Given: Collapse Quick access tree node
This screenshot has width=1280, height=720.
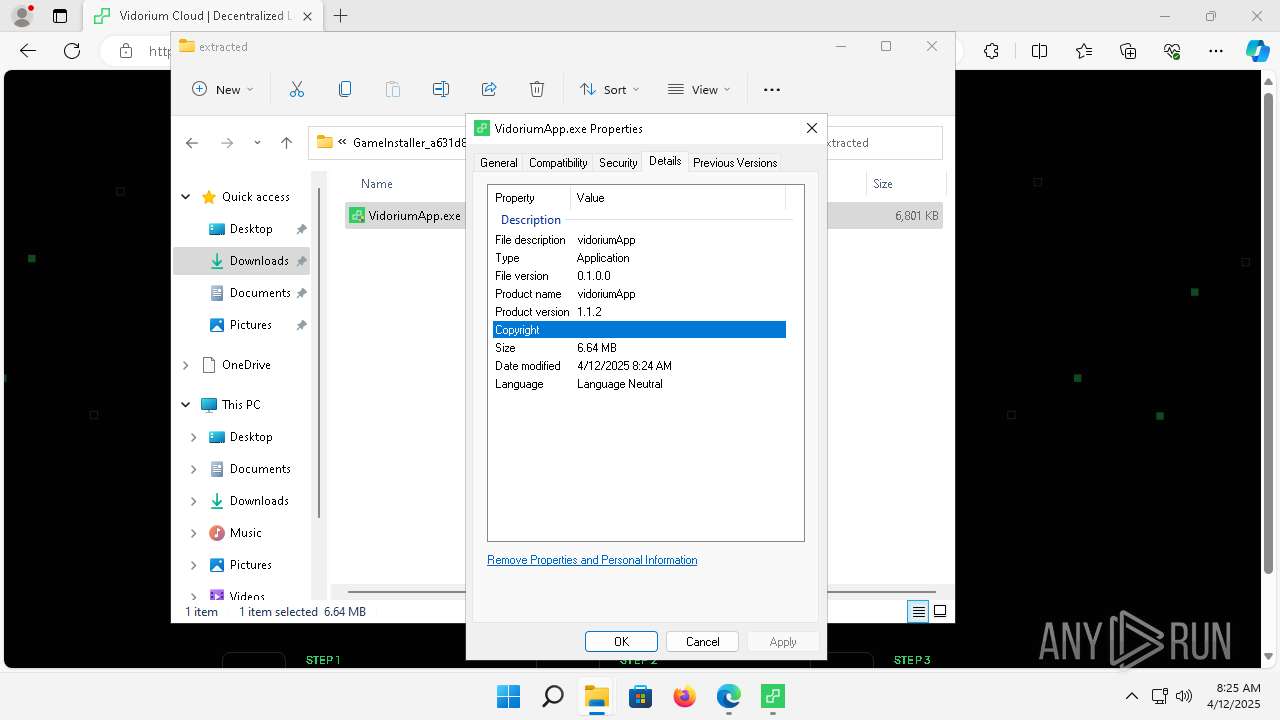Looking at the screenshot, I should [186, 197].
